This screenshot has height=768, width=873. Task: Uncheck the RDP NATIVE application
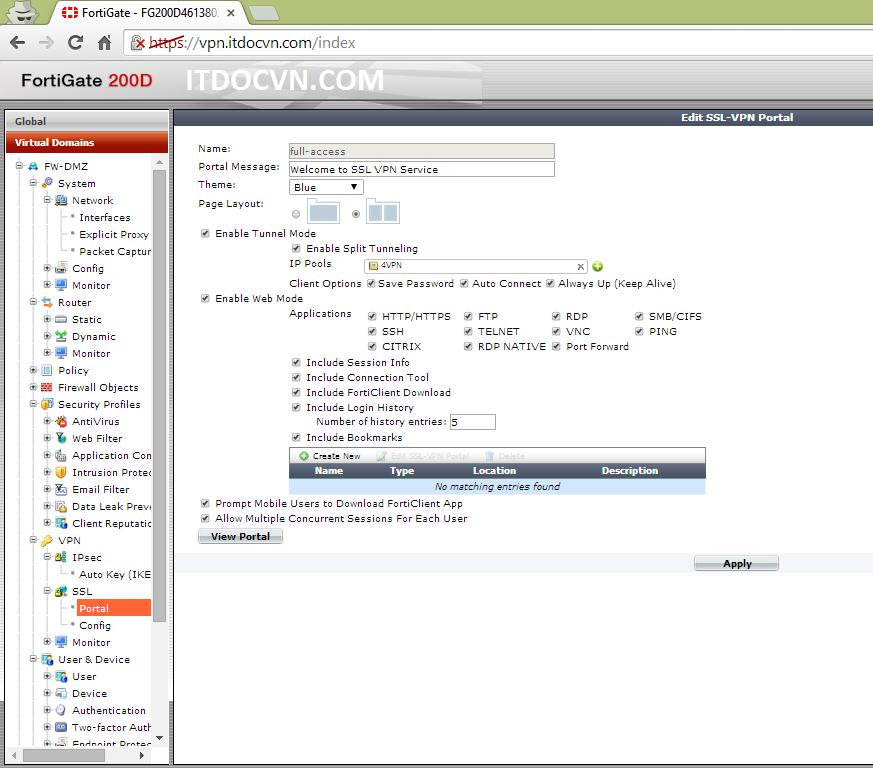[x=468, y=347]
